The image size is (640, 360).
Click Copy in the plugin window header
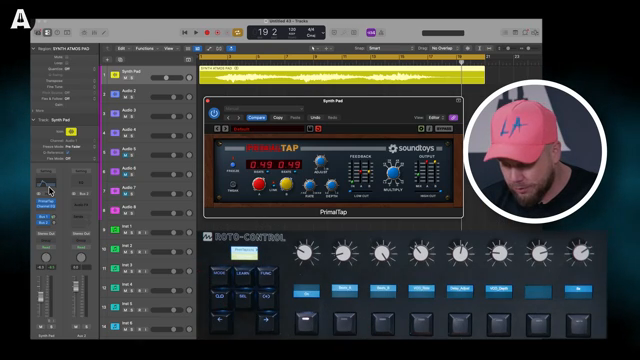pyautogui.click(x=278, y=118)
